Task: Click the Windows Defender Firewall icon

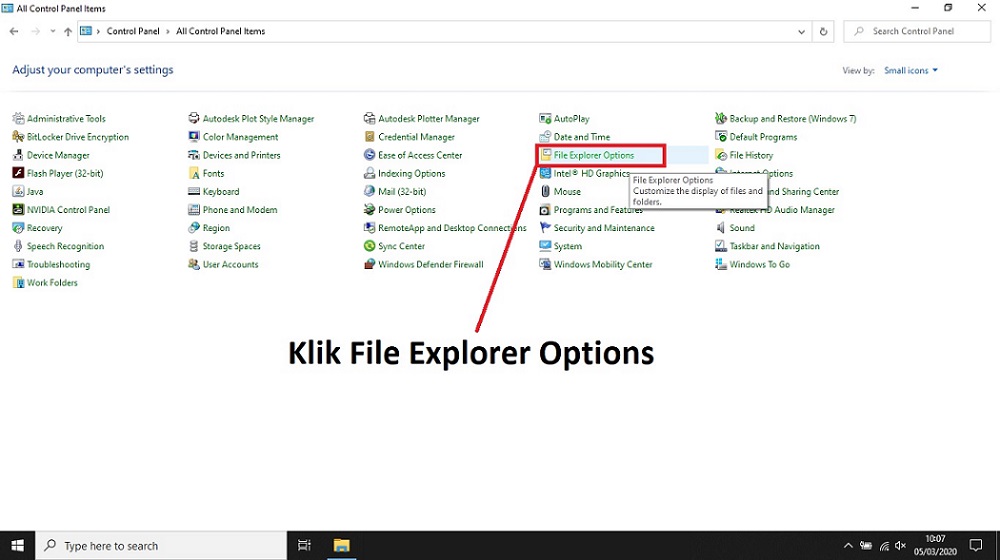Action: pyautogui.click(x=369, y=264)
